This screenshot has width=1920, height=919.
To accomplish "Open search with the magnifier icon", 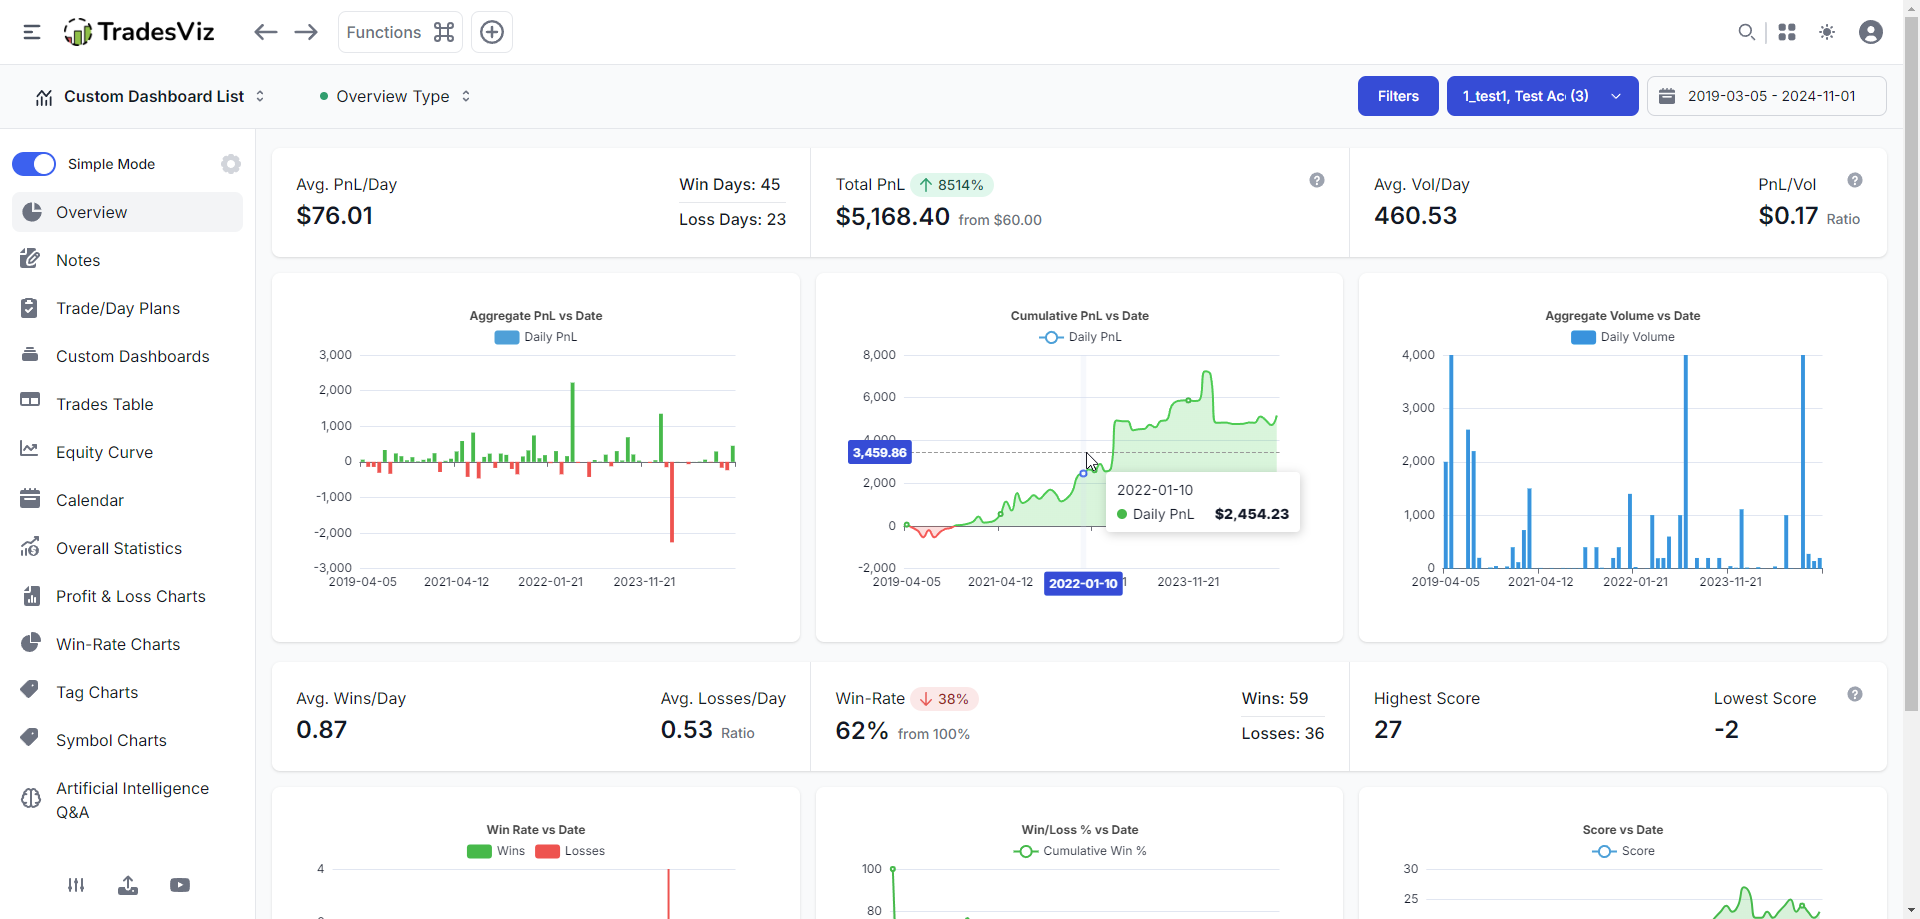I will [x=1746, y=32].
